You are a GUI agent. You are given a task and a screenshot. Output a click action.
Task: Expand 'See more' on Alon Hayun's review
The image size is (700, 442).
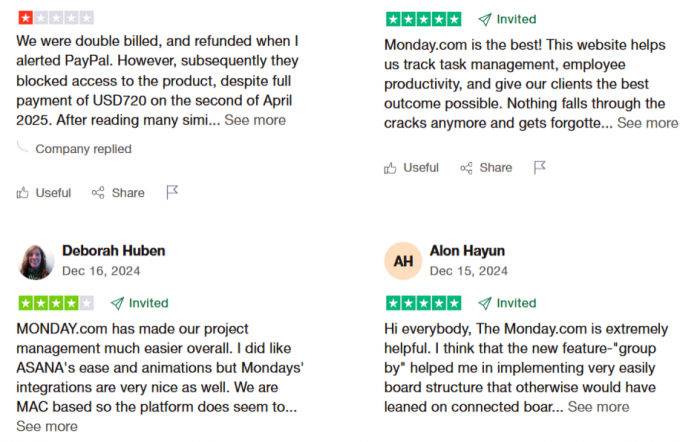click(x=598, y=407)
